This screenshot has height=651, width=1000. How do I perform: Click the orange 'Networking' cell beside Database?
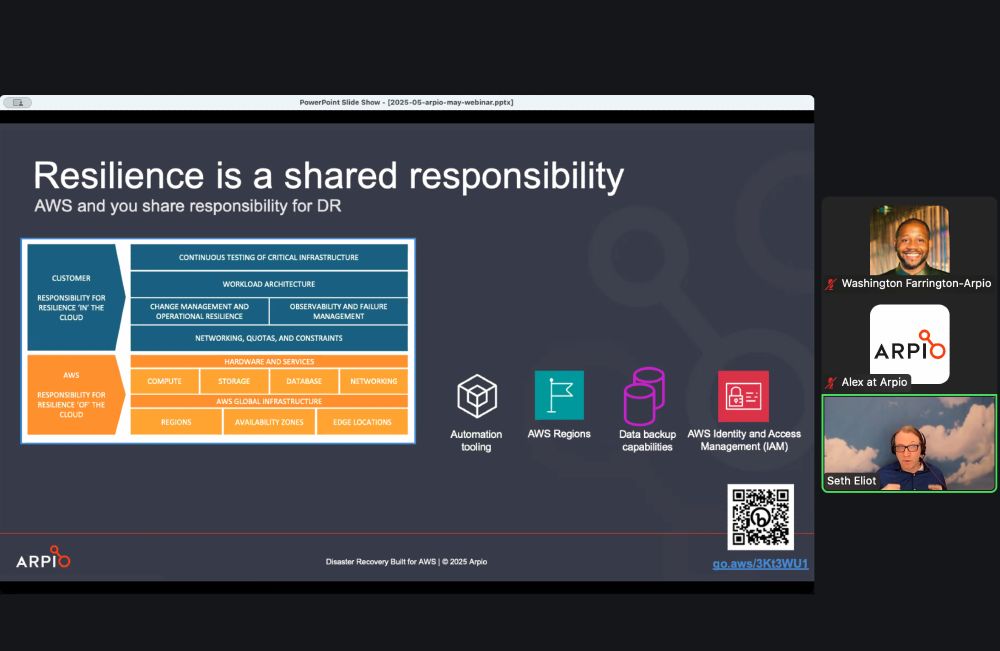pyautogui.click(x=374, y=381)
